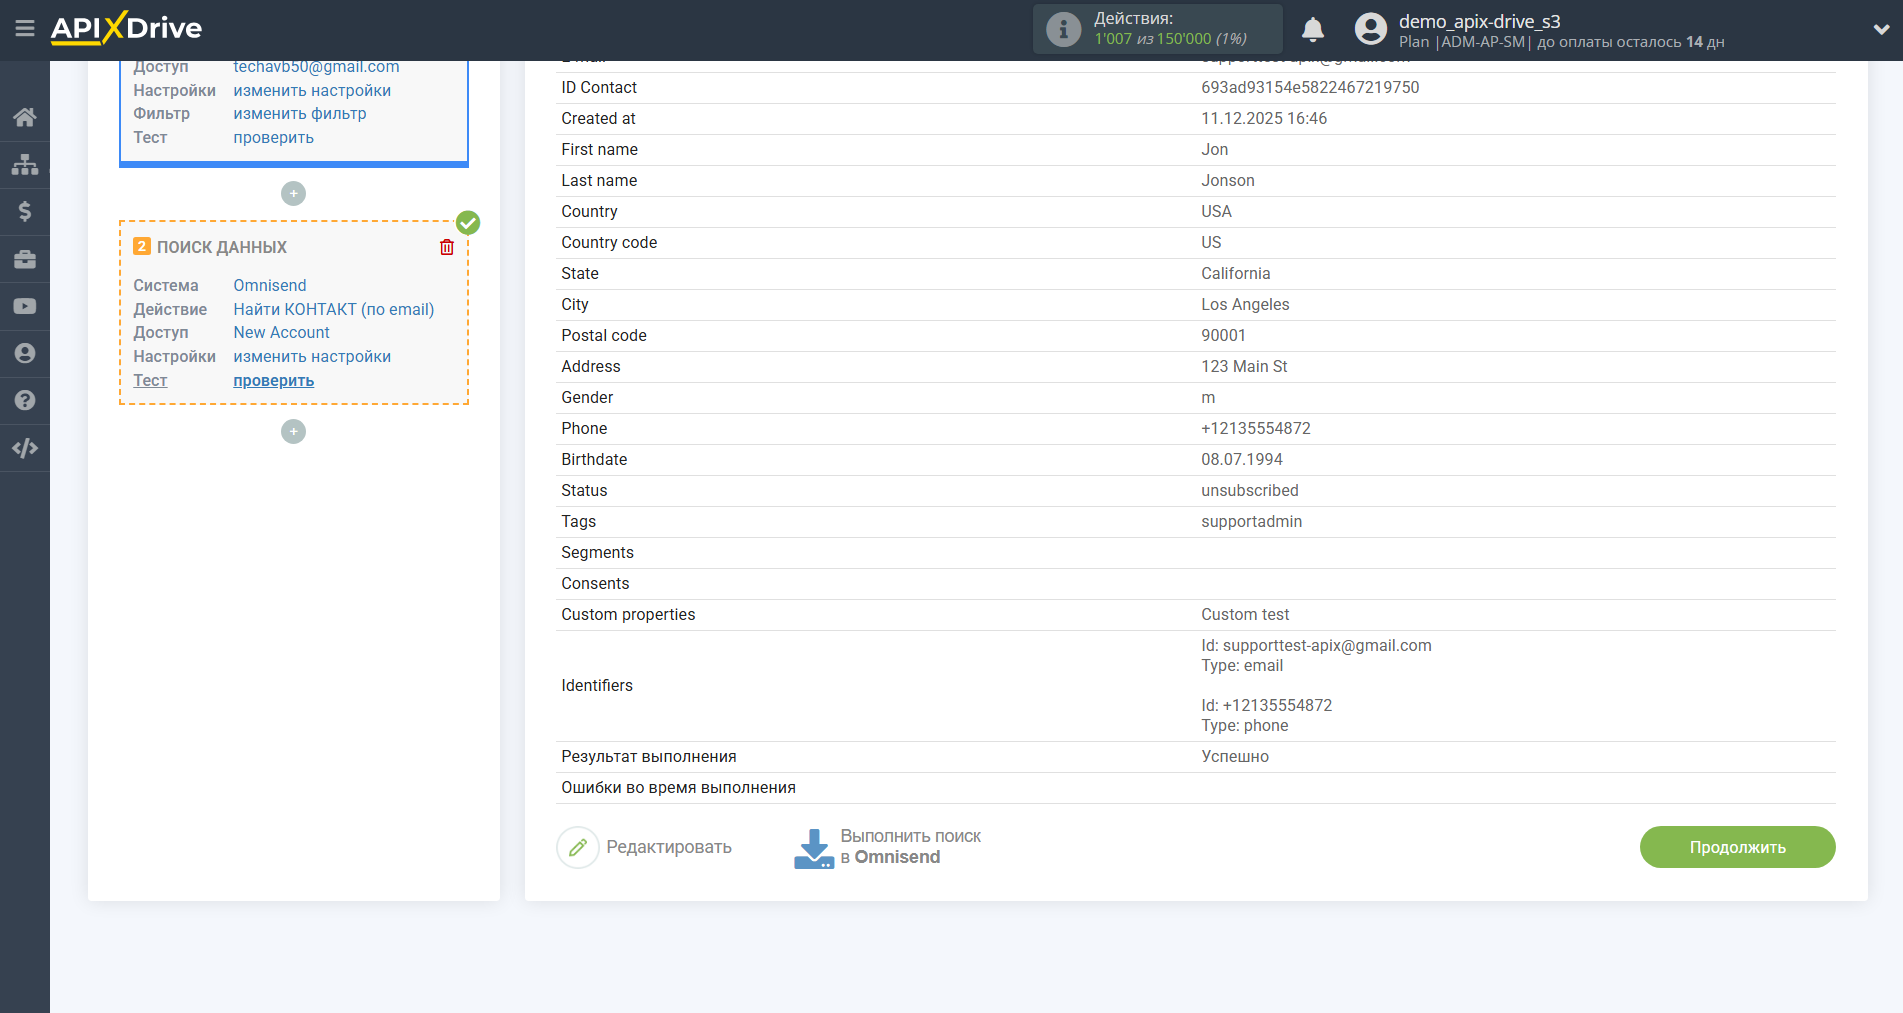Open techavb50@gmail.com access link
The width and height of the screenshot is (1903, 1013).
316,67
